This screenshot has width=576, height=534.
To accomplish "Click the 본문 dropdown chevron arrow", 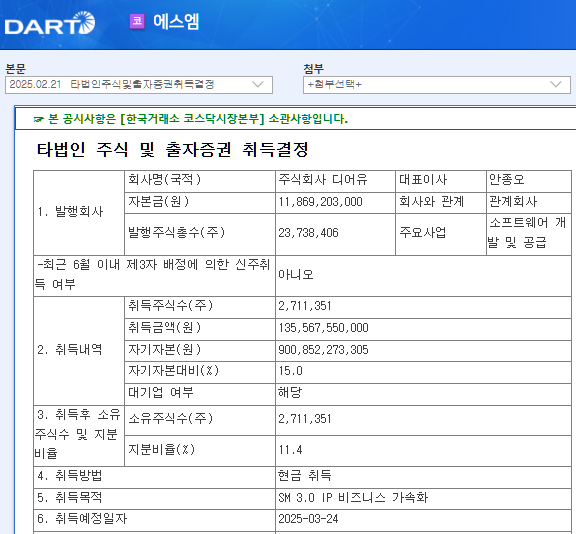I will 258,84.
